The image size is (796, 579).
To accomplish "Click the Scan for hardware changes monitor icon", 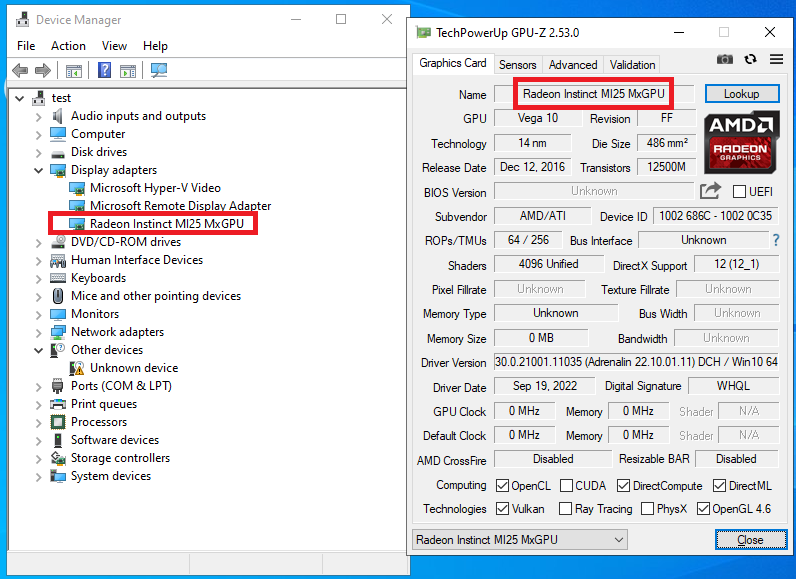I will [x=159, y=70].
